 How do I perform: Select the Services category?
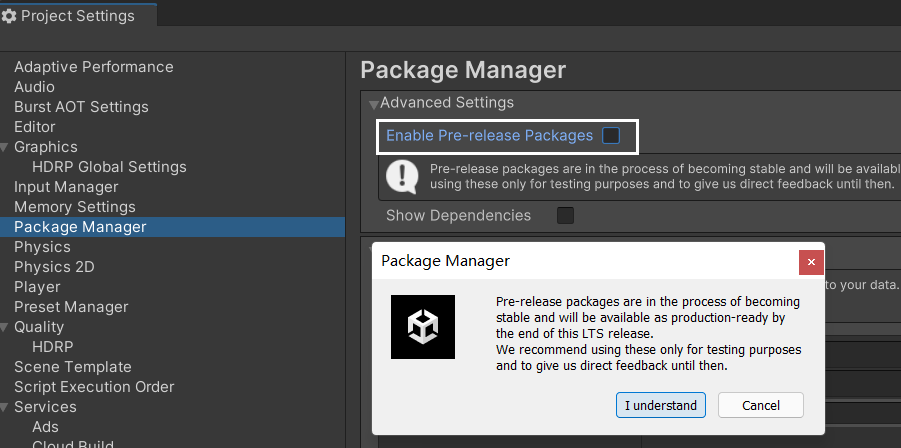(45, 407)
